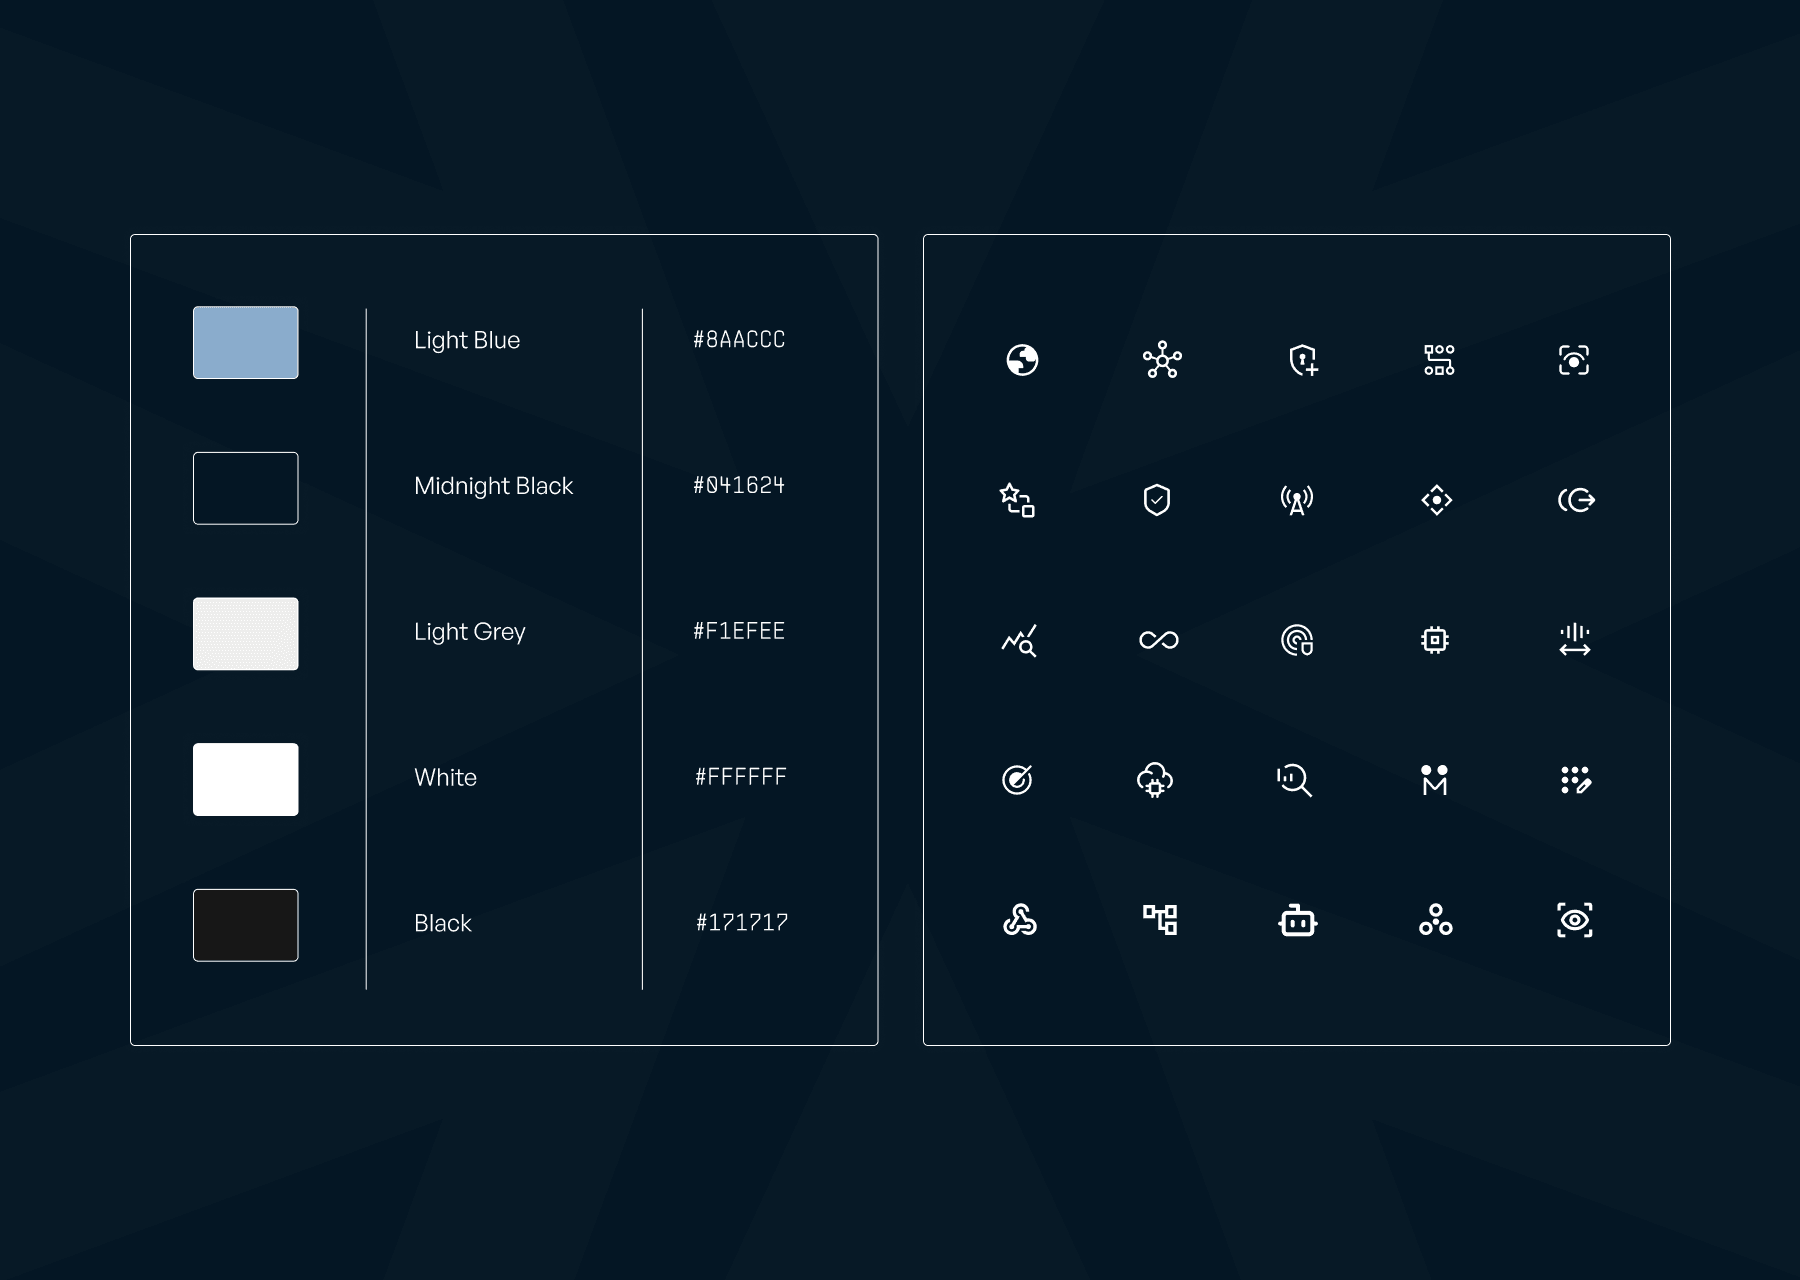Select the M with two dots icon

tap(1435, 780)
